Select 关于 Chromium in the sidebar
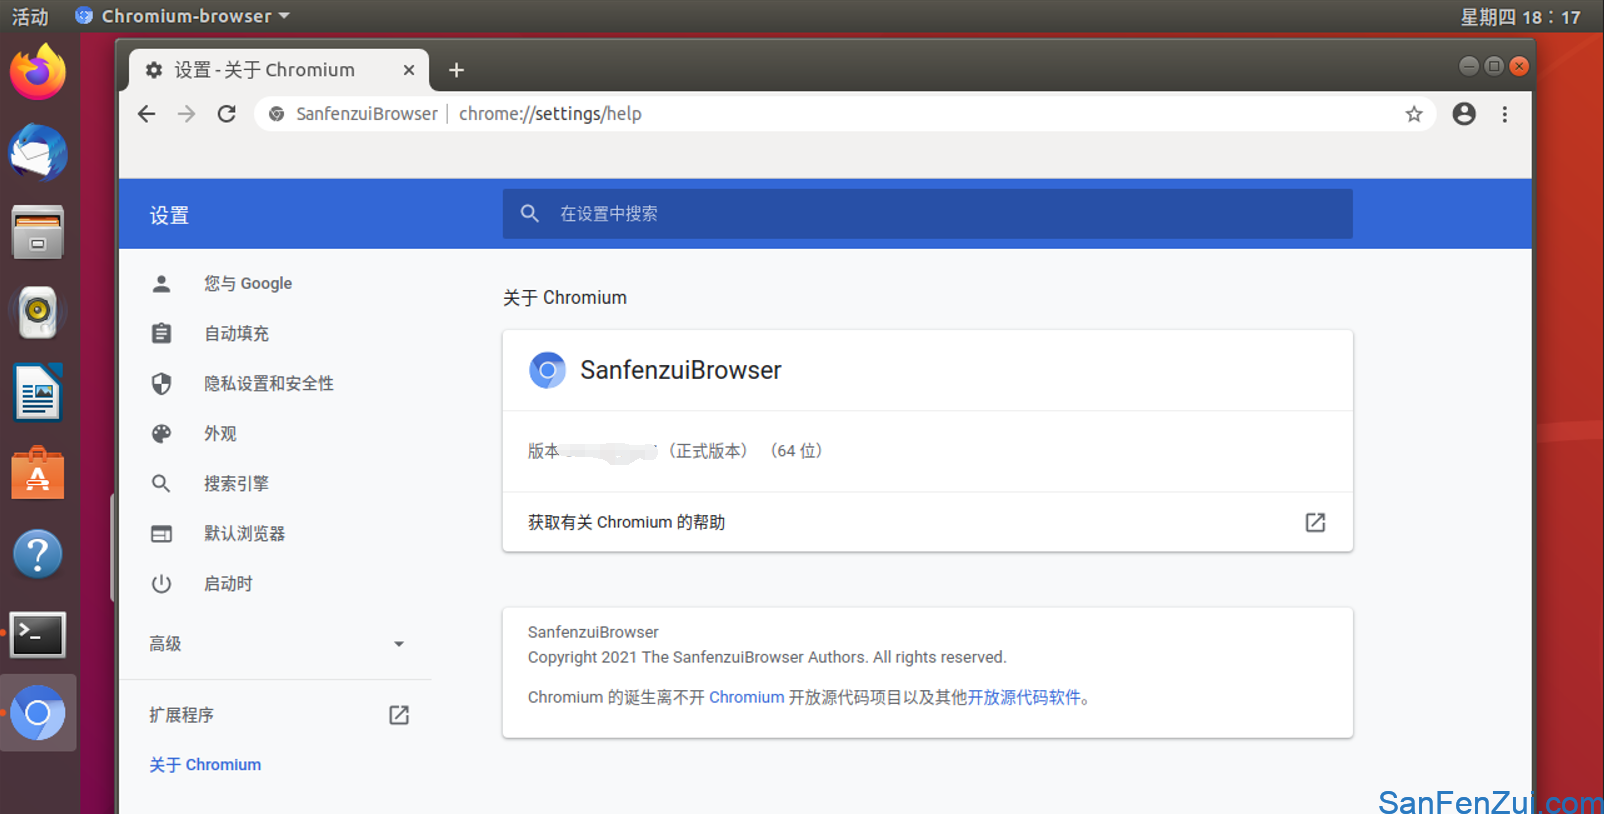The height and width of the screenshot is (814, 1604). [x=205, y=765]
